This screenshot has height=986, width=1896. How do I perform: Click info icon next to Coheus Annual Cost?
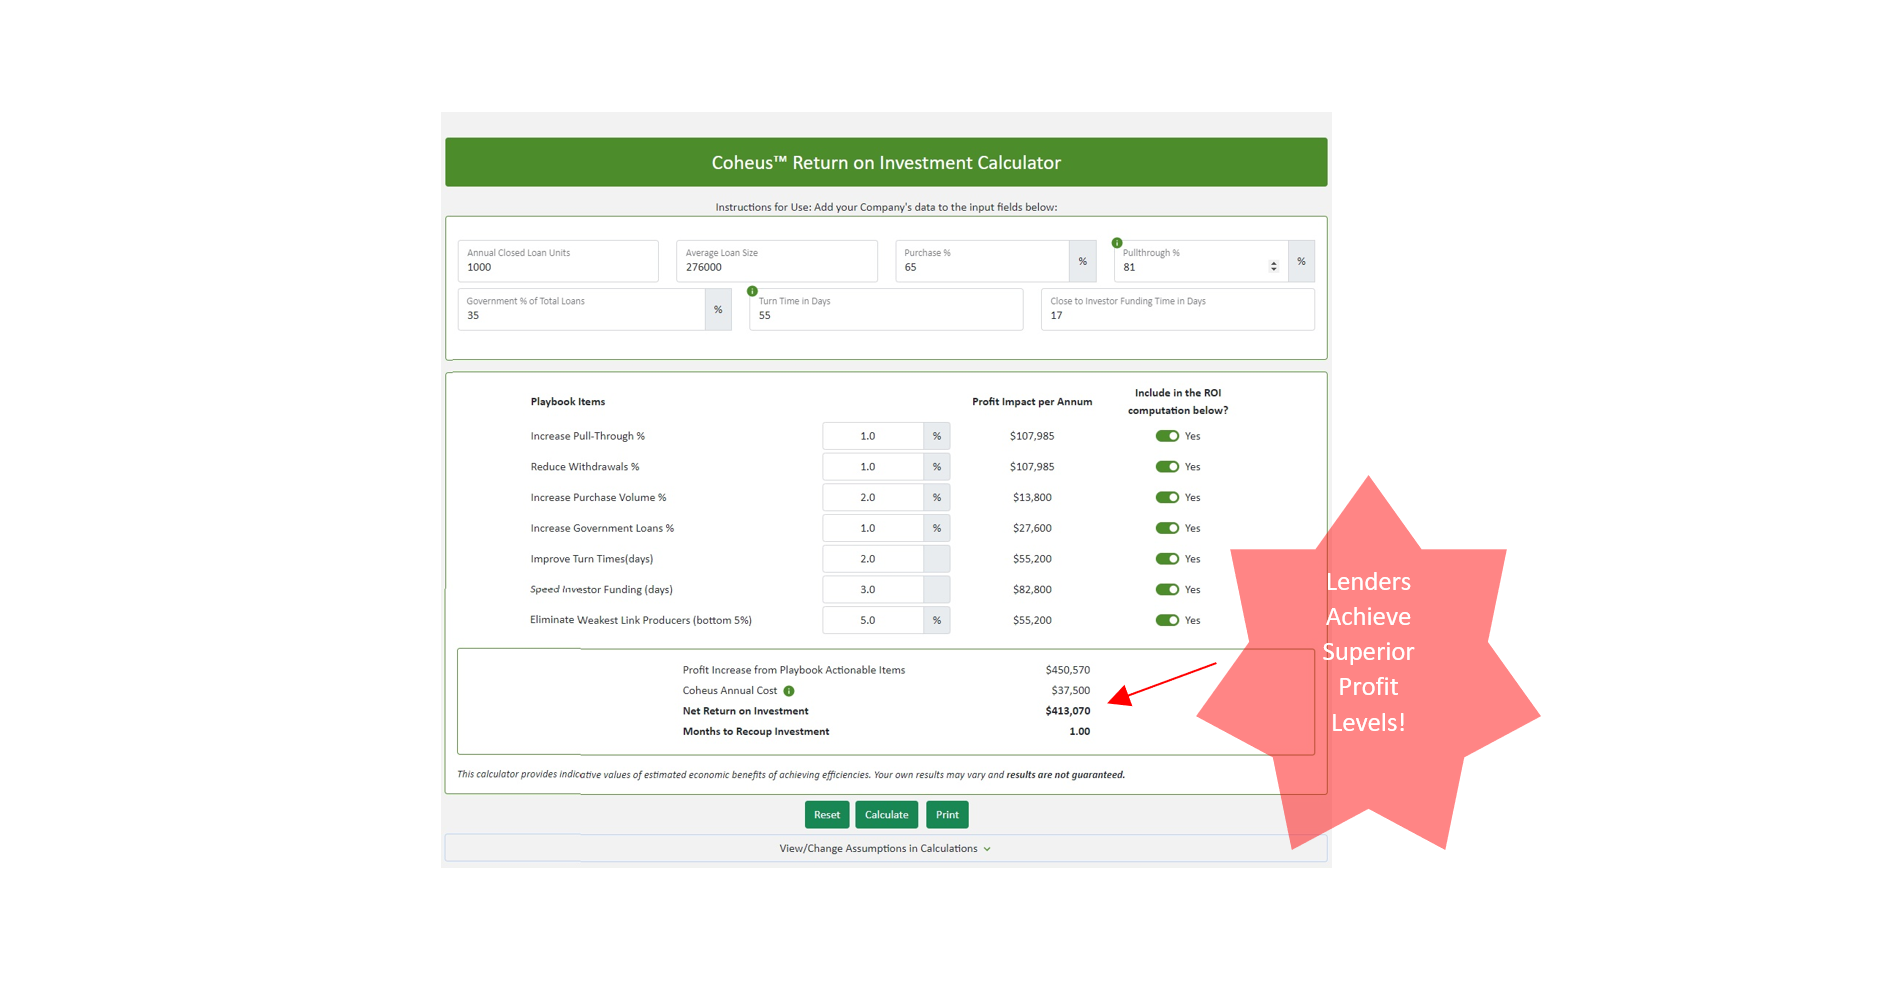coord(789,691)
